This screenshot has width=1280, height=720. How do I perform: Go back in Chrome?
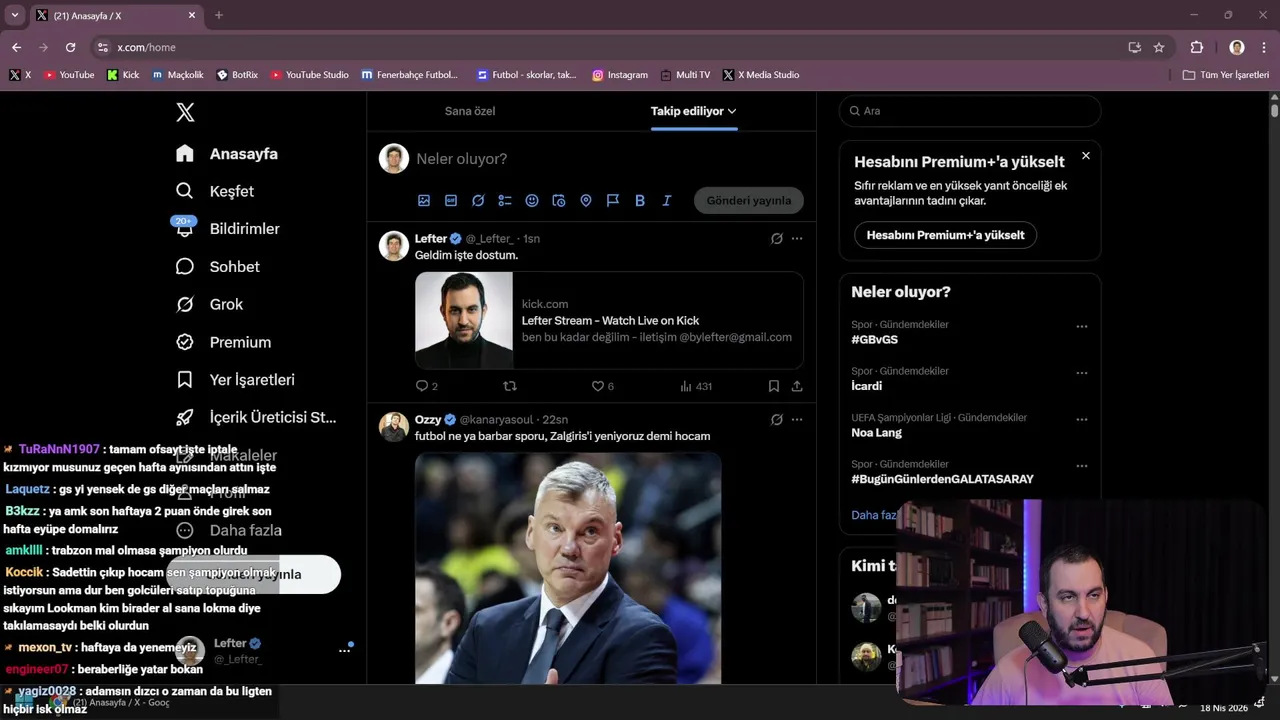point(16,47)
